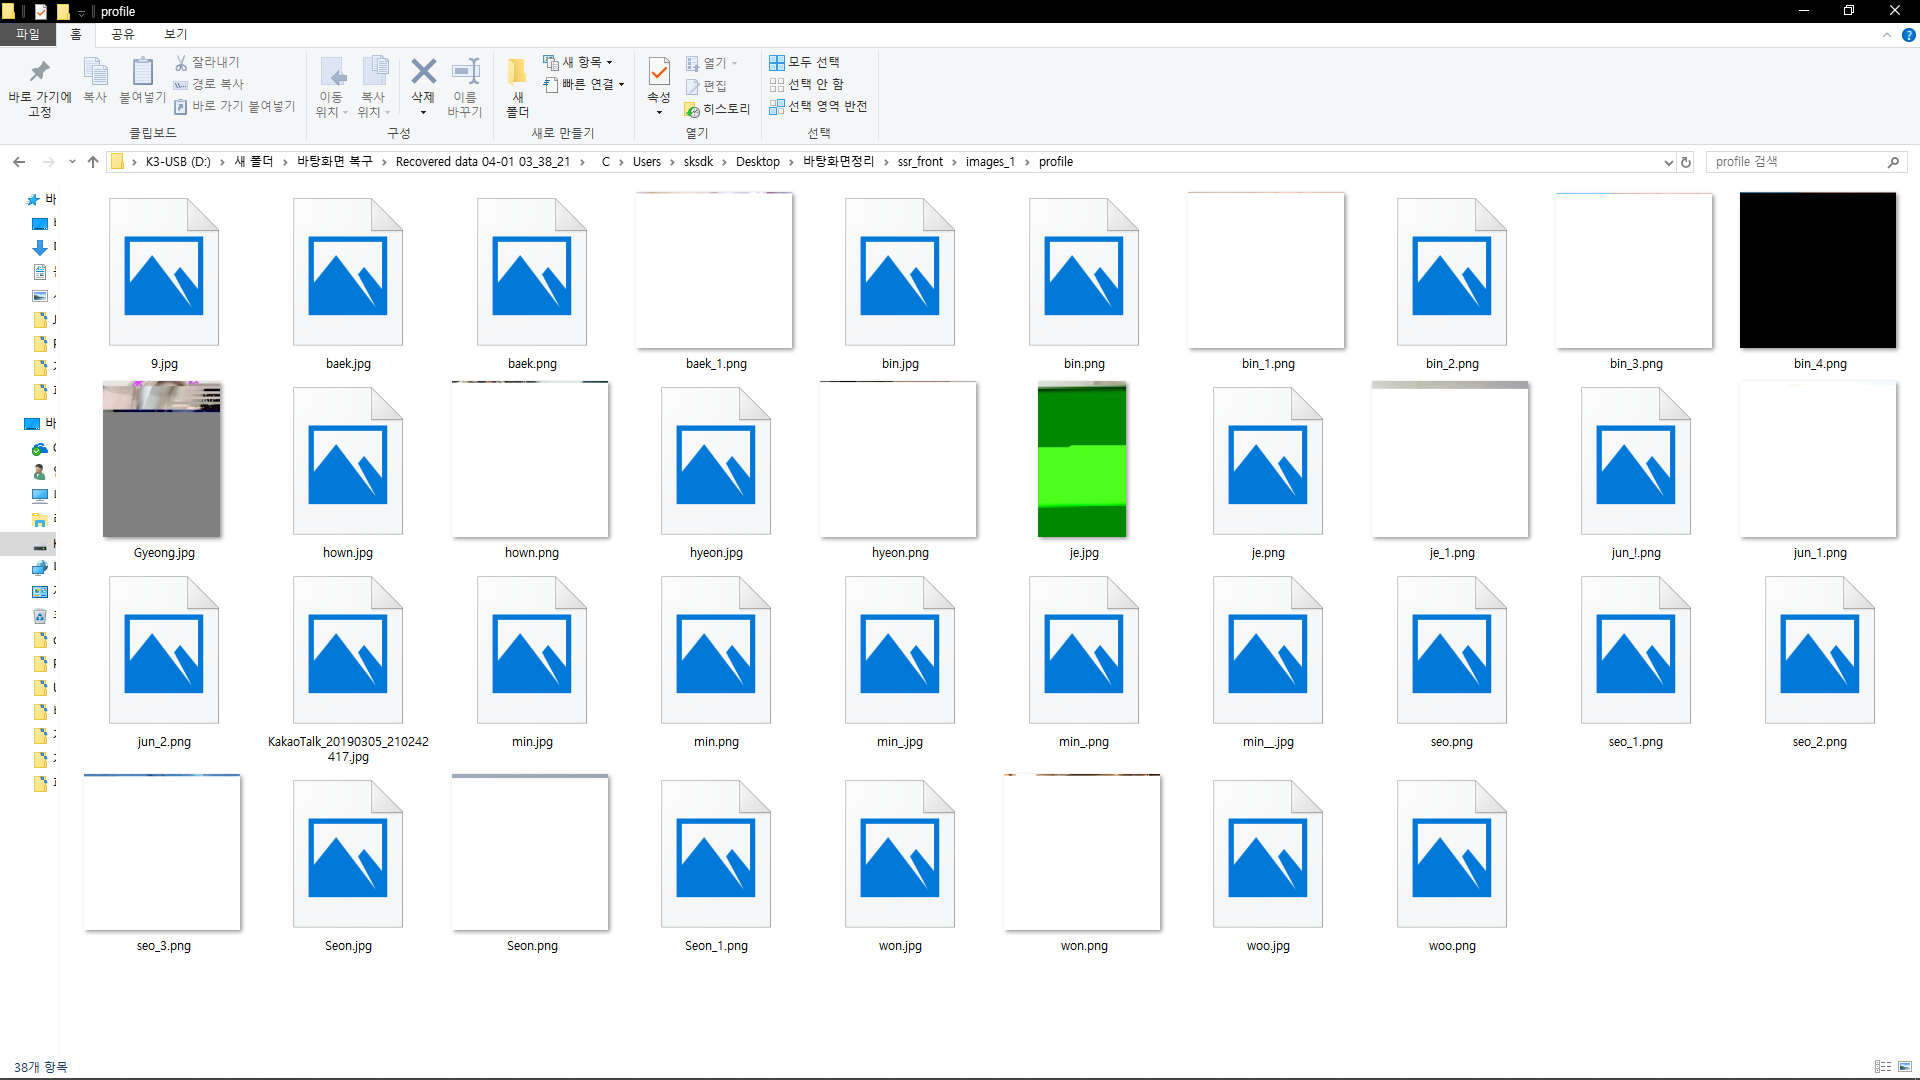Click the Refresh button in address bar
This screenshot has width=1920, height=1080.
1686,162
